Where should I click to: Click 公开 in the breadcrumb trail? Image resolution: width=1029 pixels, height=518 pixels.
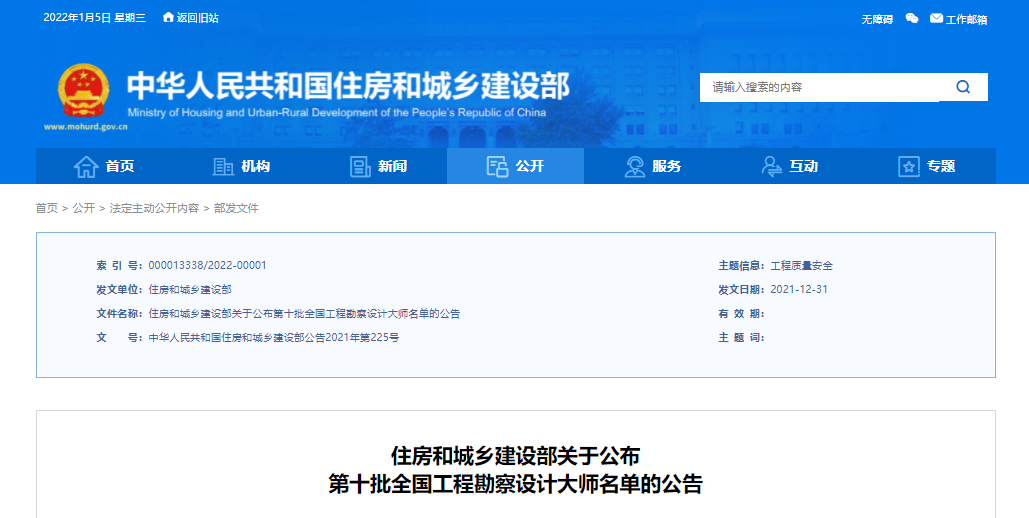click(84, 208)
